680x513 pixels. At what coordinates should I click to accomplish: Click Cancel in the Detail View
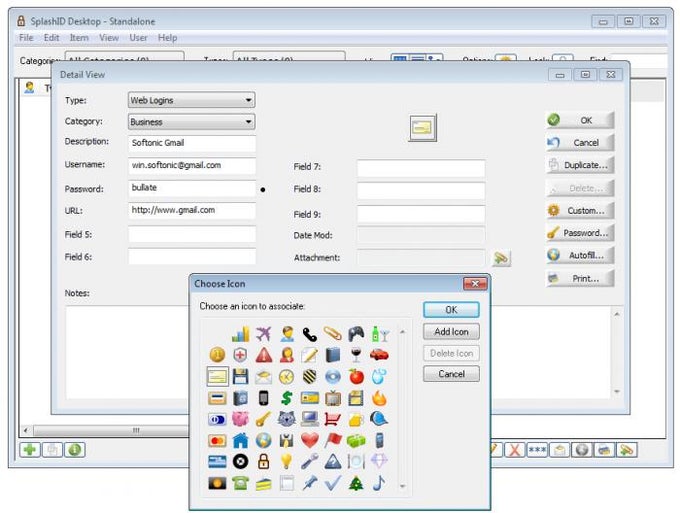[x=580, y=143]
